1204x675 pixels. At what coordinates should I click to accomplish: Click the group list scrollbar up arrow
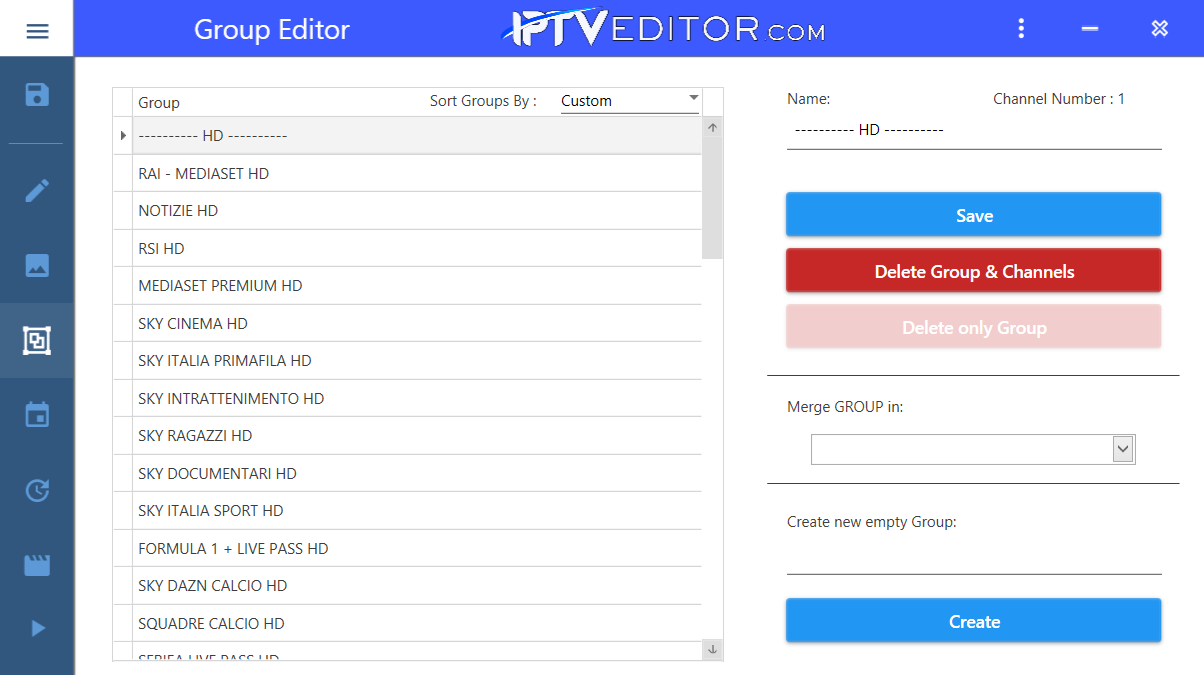pos(713,128)
